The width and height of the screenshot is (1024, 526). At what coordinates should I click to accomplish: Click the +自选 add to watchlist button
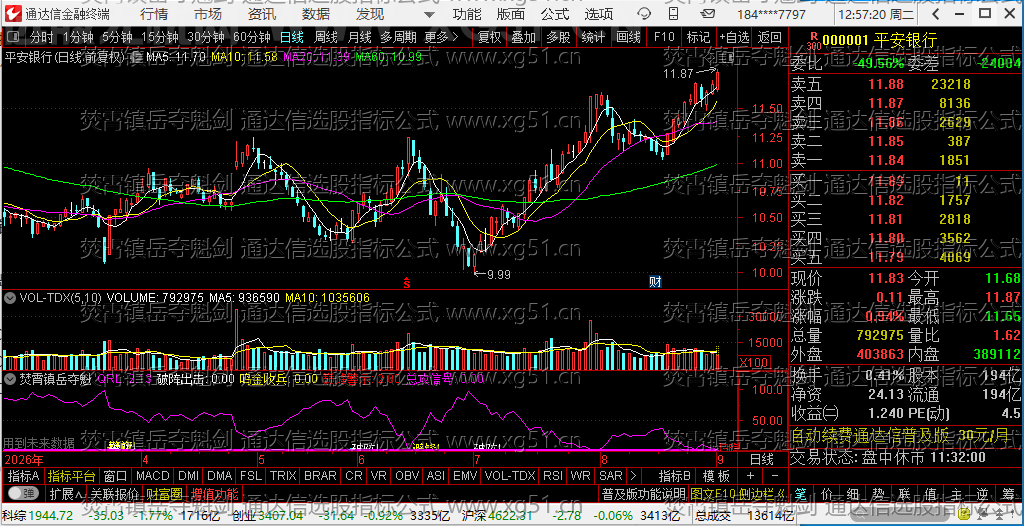pos(735,37)
